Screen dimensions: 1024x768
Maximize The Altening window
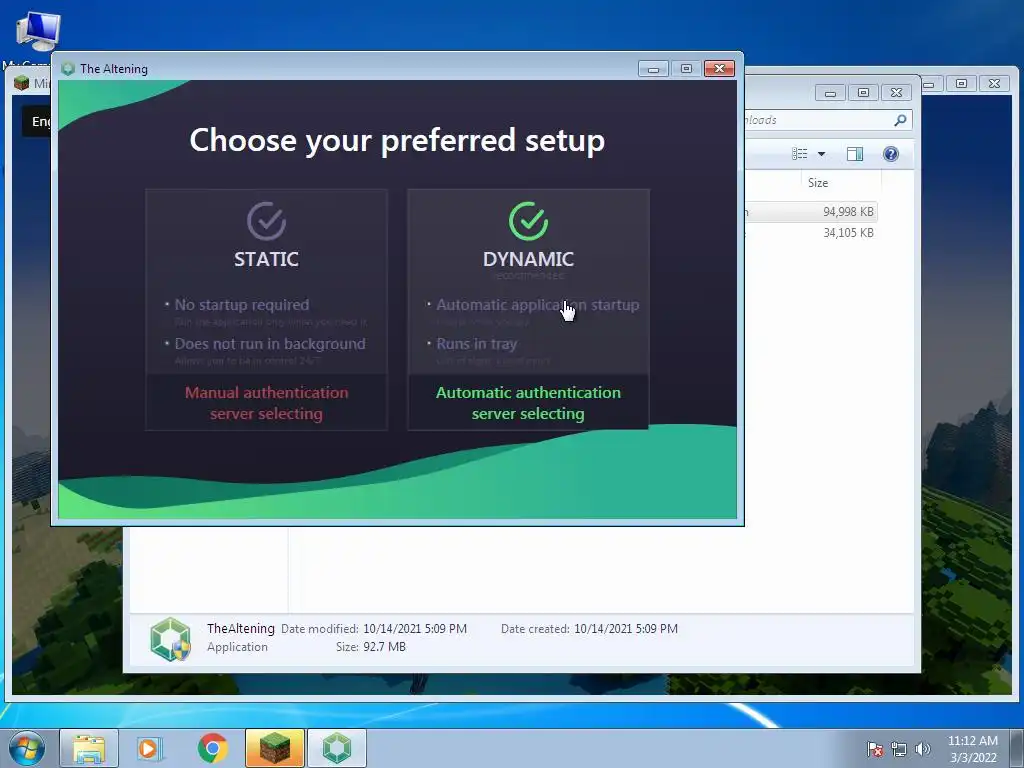686,69
